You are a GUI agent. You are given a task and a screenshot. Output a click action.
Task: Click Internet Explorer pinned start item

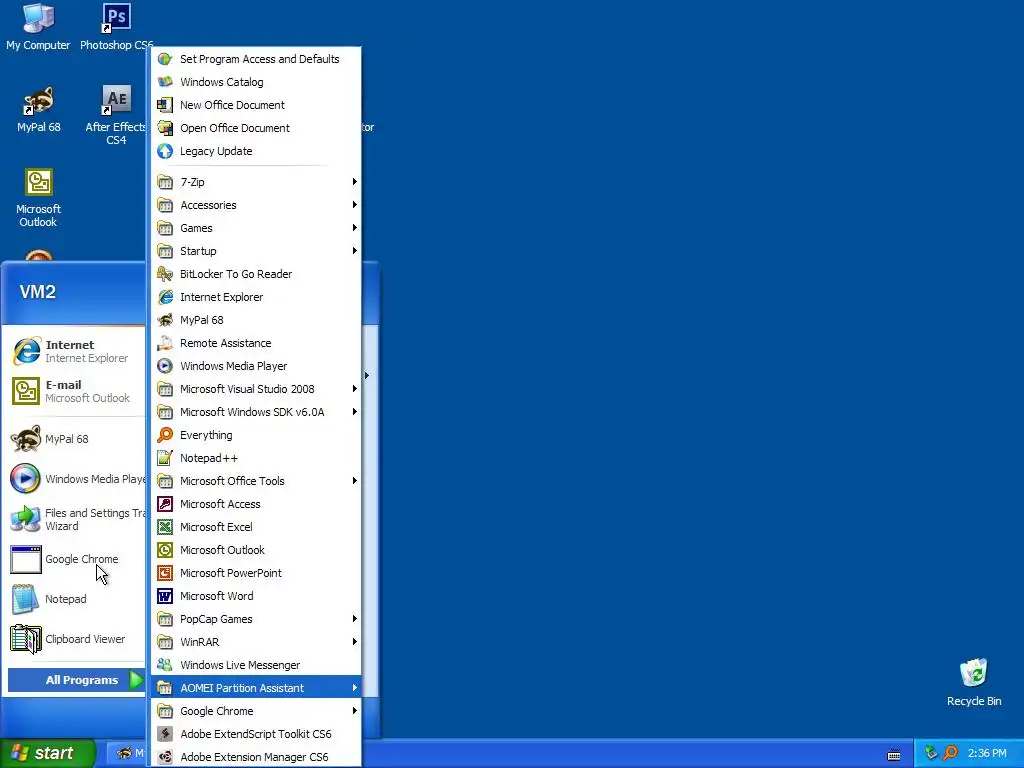click(x=76, y=351)
